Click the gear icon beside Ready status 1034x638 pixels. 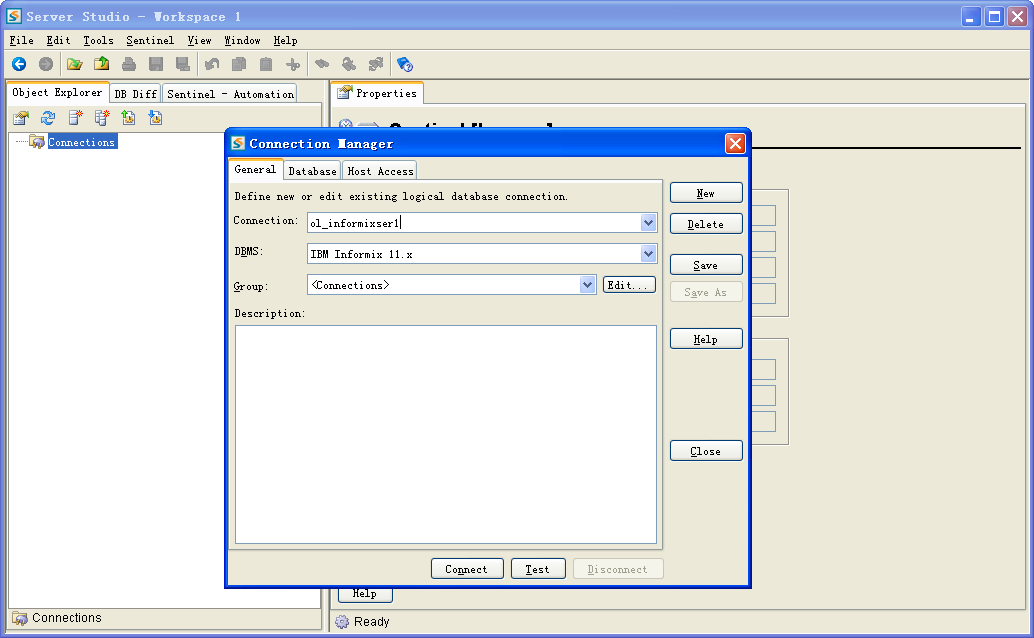[342, 622]
